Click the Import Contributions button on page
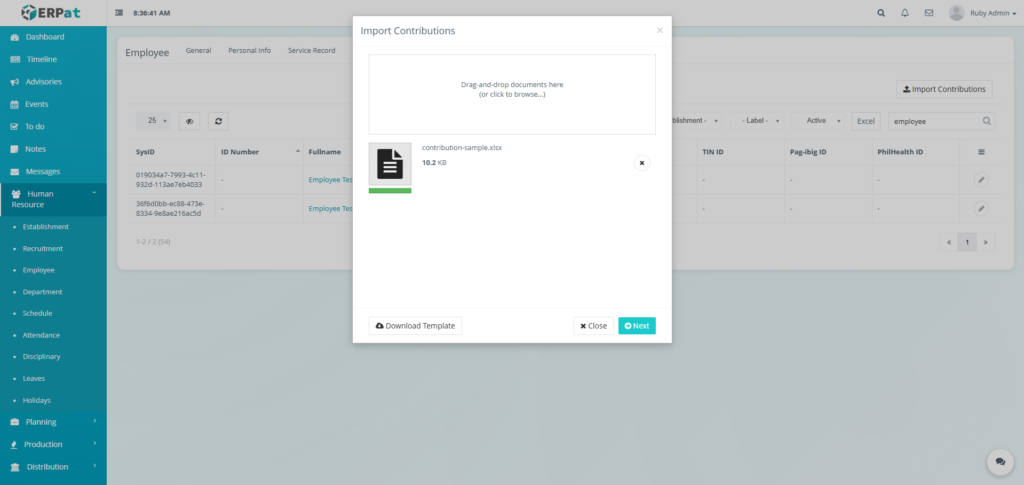 pyautogui.click(x=944, y=89)
